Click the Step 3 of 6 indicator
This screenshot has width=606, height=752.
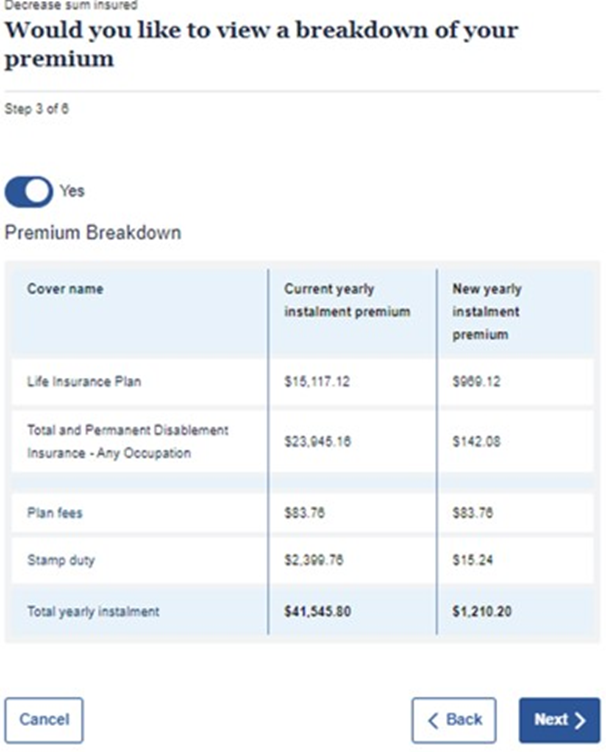[x=36, y=109]
